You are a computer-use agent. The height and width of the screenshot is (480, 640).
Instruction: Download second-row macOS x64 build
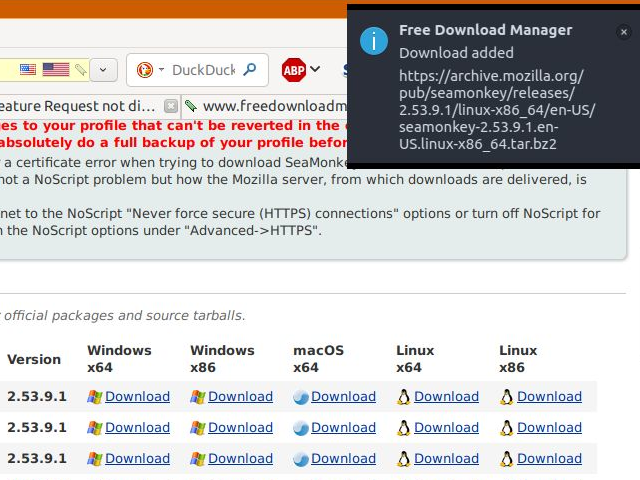(343, 427)
